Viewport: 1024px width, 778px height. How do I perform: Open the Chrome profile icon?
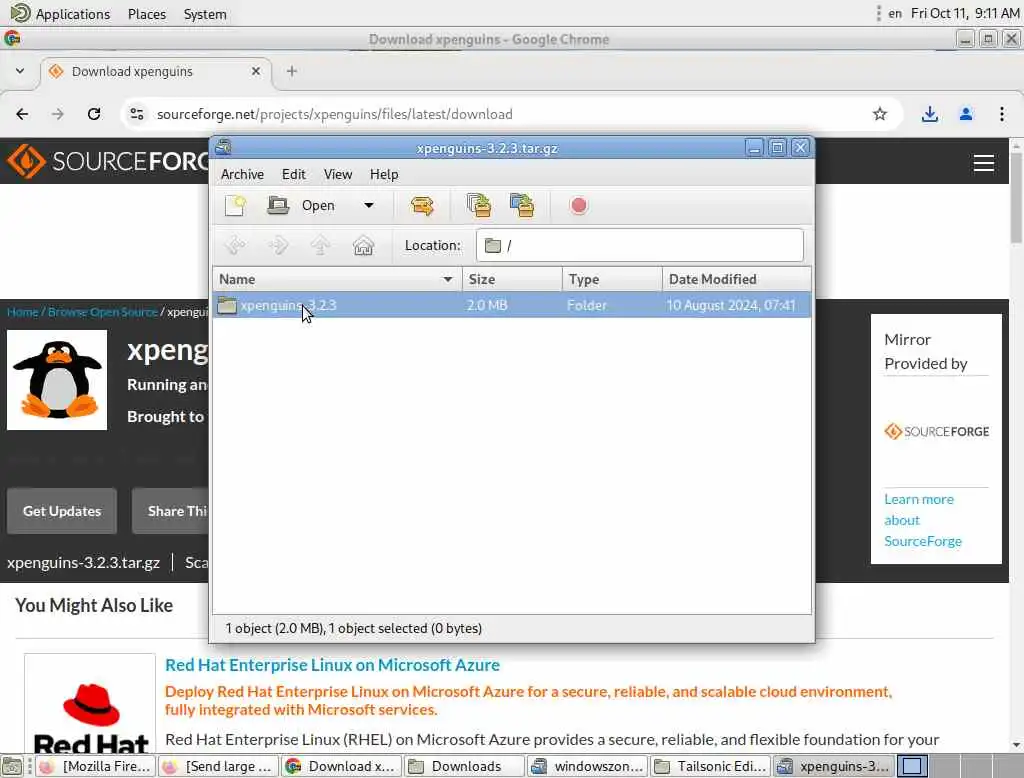click(x=966, y=114)
